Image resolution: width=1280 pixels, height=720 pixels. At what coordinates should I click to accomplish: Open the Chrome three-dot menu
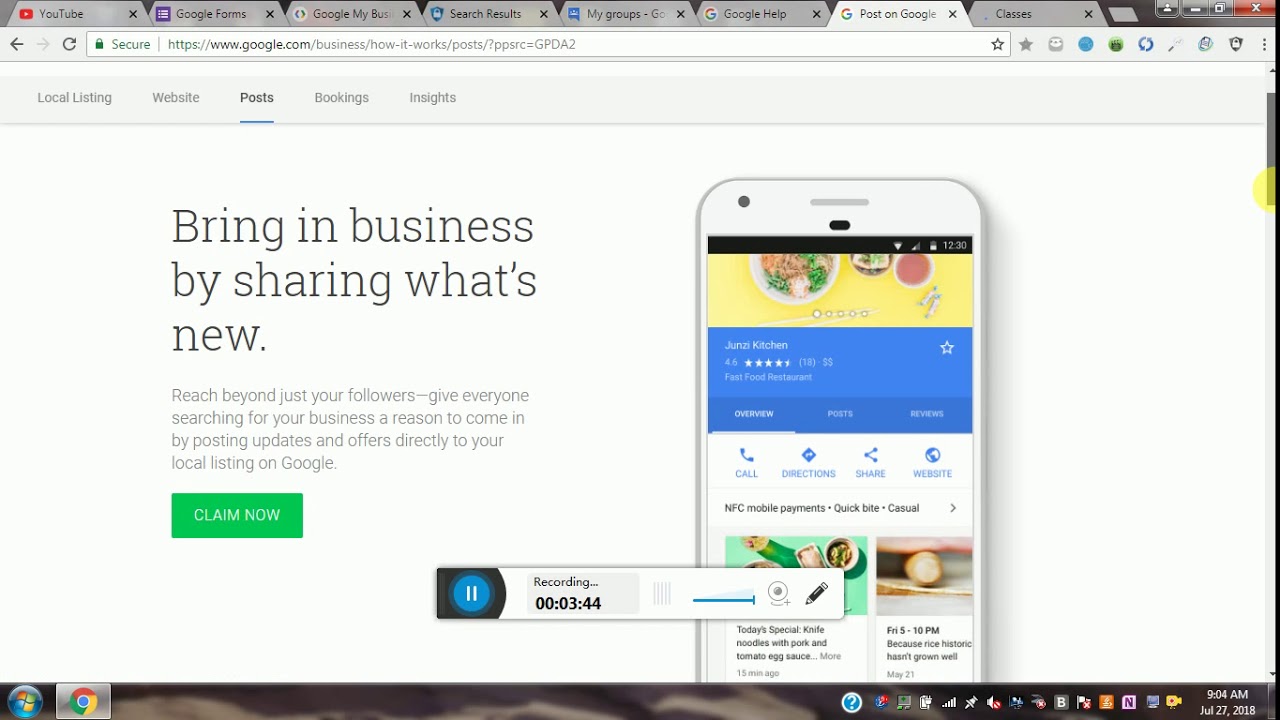pos(1266,44)
